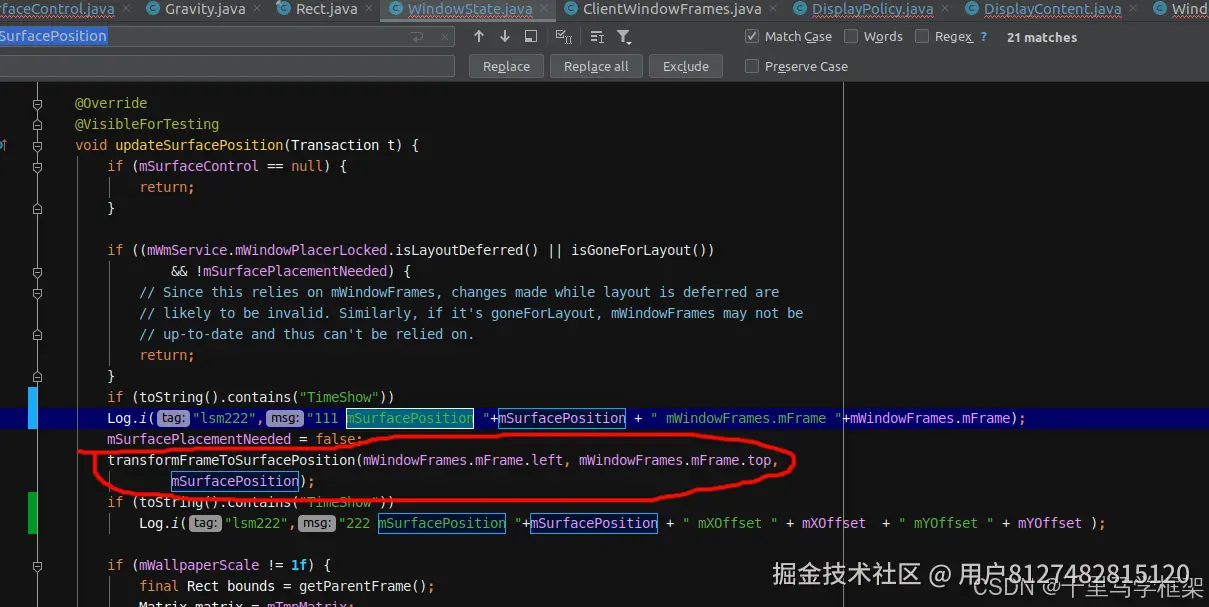
Task: Click the updateSurfacePosition method name
Action: point(199,145)
